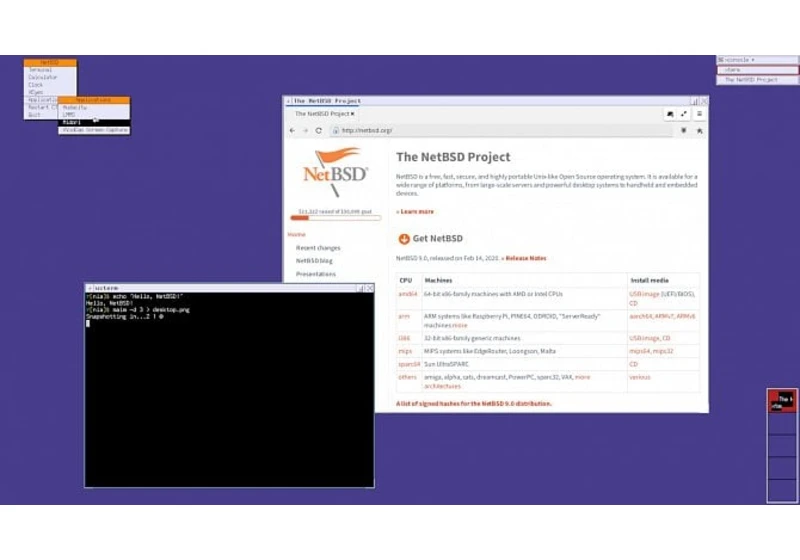Click the i386 CPU link
Viewport: 800px width, 560px height.
tap(404, 338)
